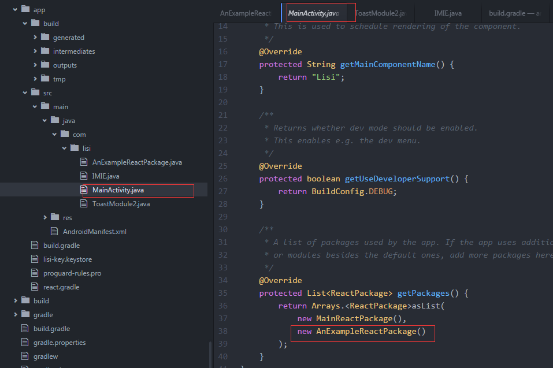The height and width of the screenshot is (369, 554).
Task: Collapse the com folder chevron
Action: click(x=54, y=134)
